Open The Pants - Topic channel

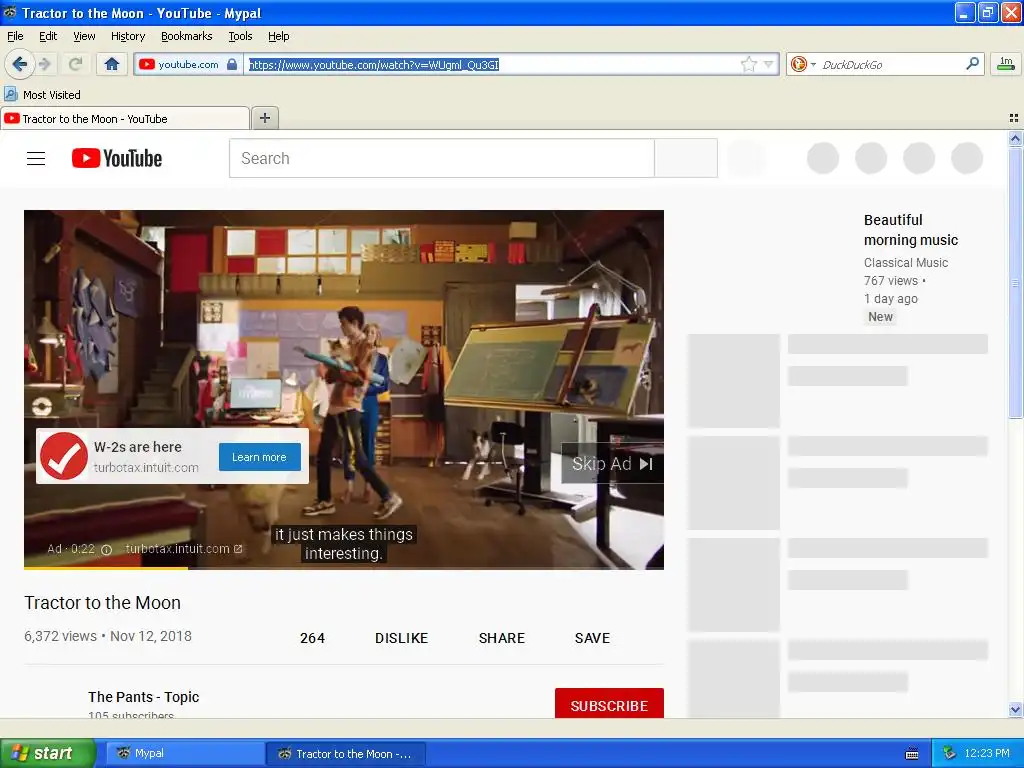click(144, 697)
